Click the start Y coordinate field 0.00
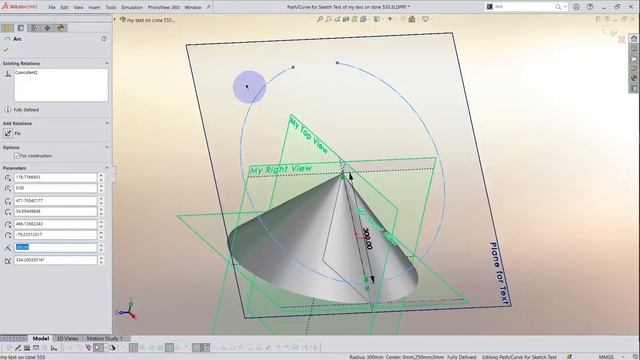 [x=56, y=188]
